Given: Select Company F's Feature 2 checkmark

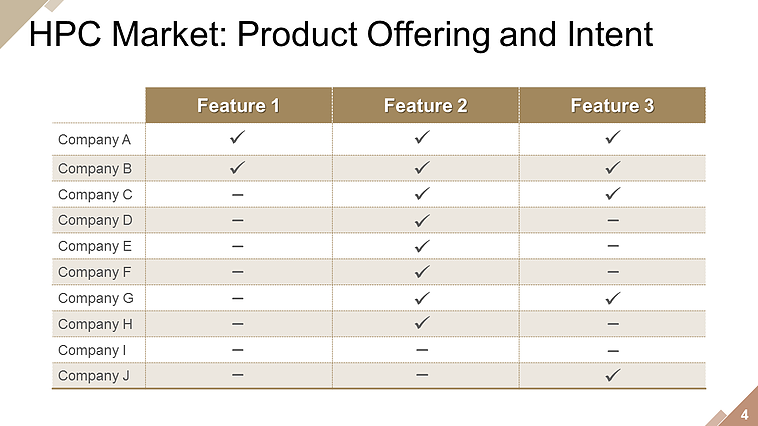Looking at the screenshot, I should coord(424,271).
